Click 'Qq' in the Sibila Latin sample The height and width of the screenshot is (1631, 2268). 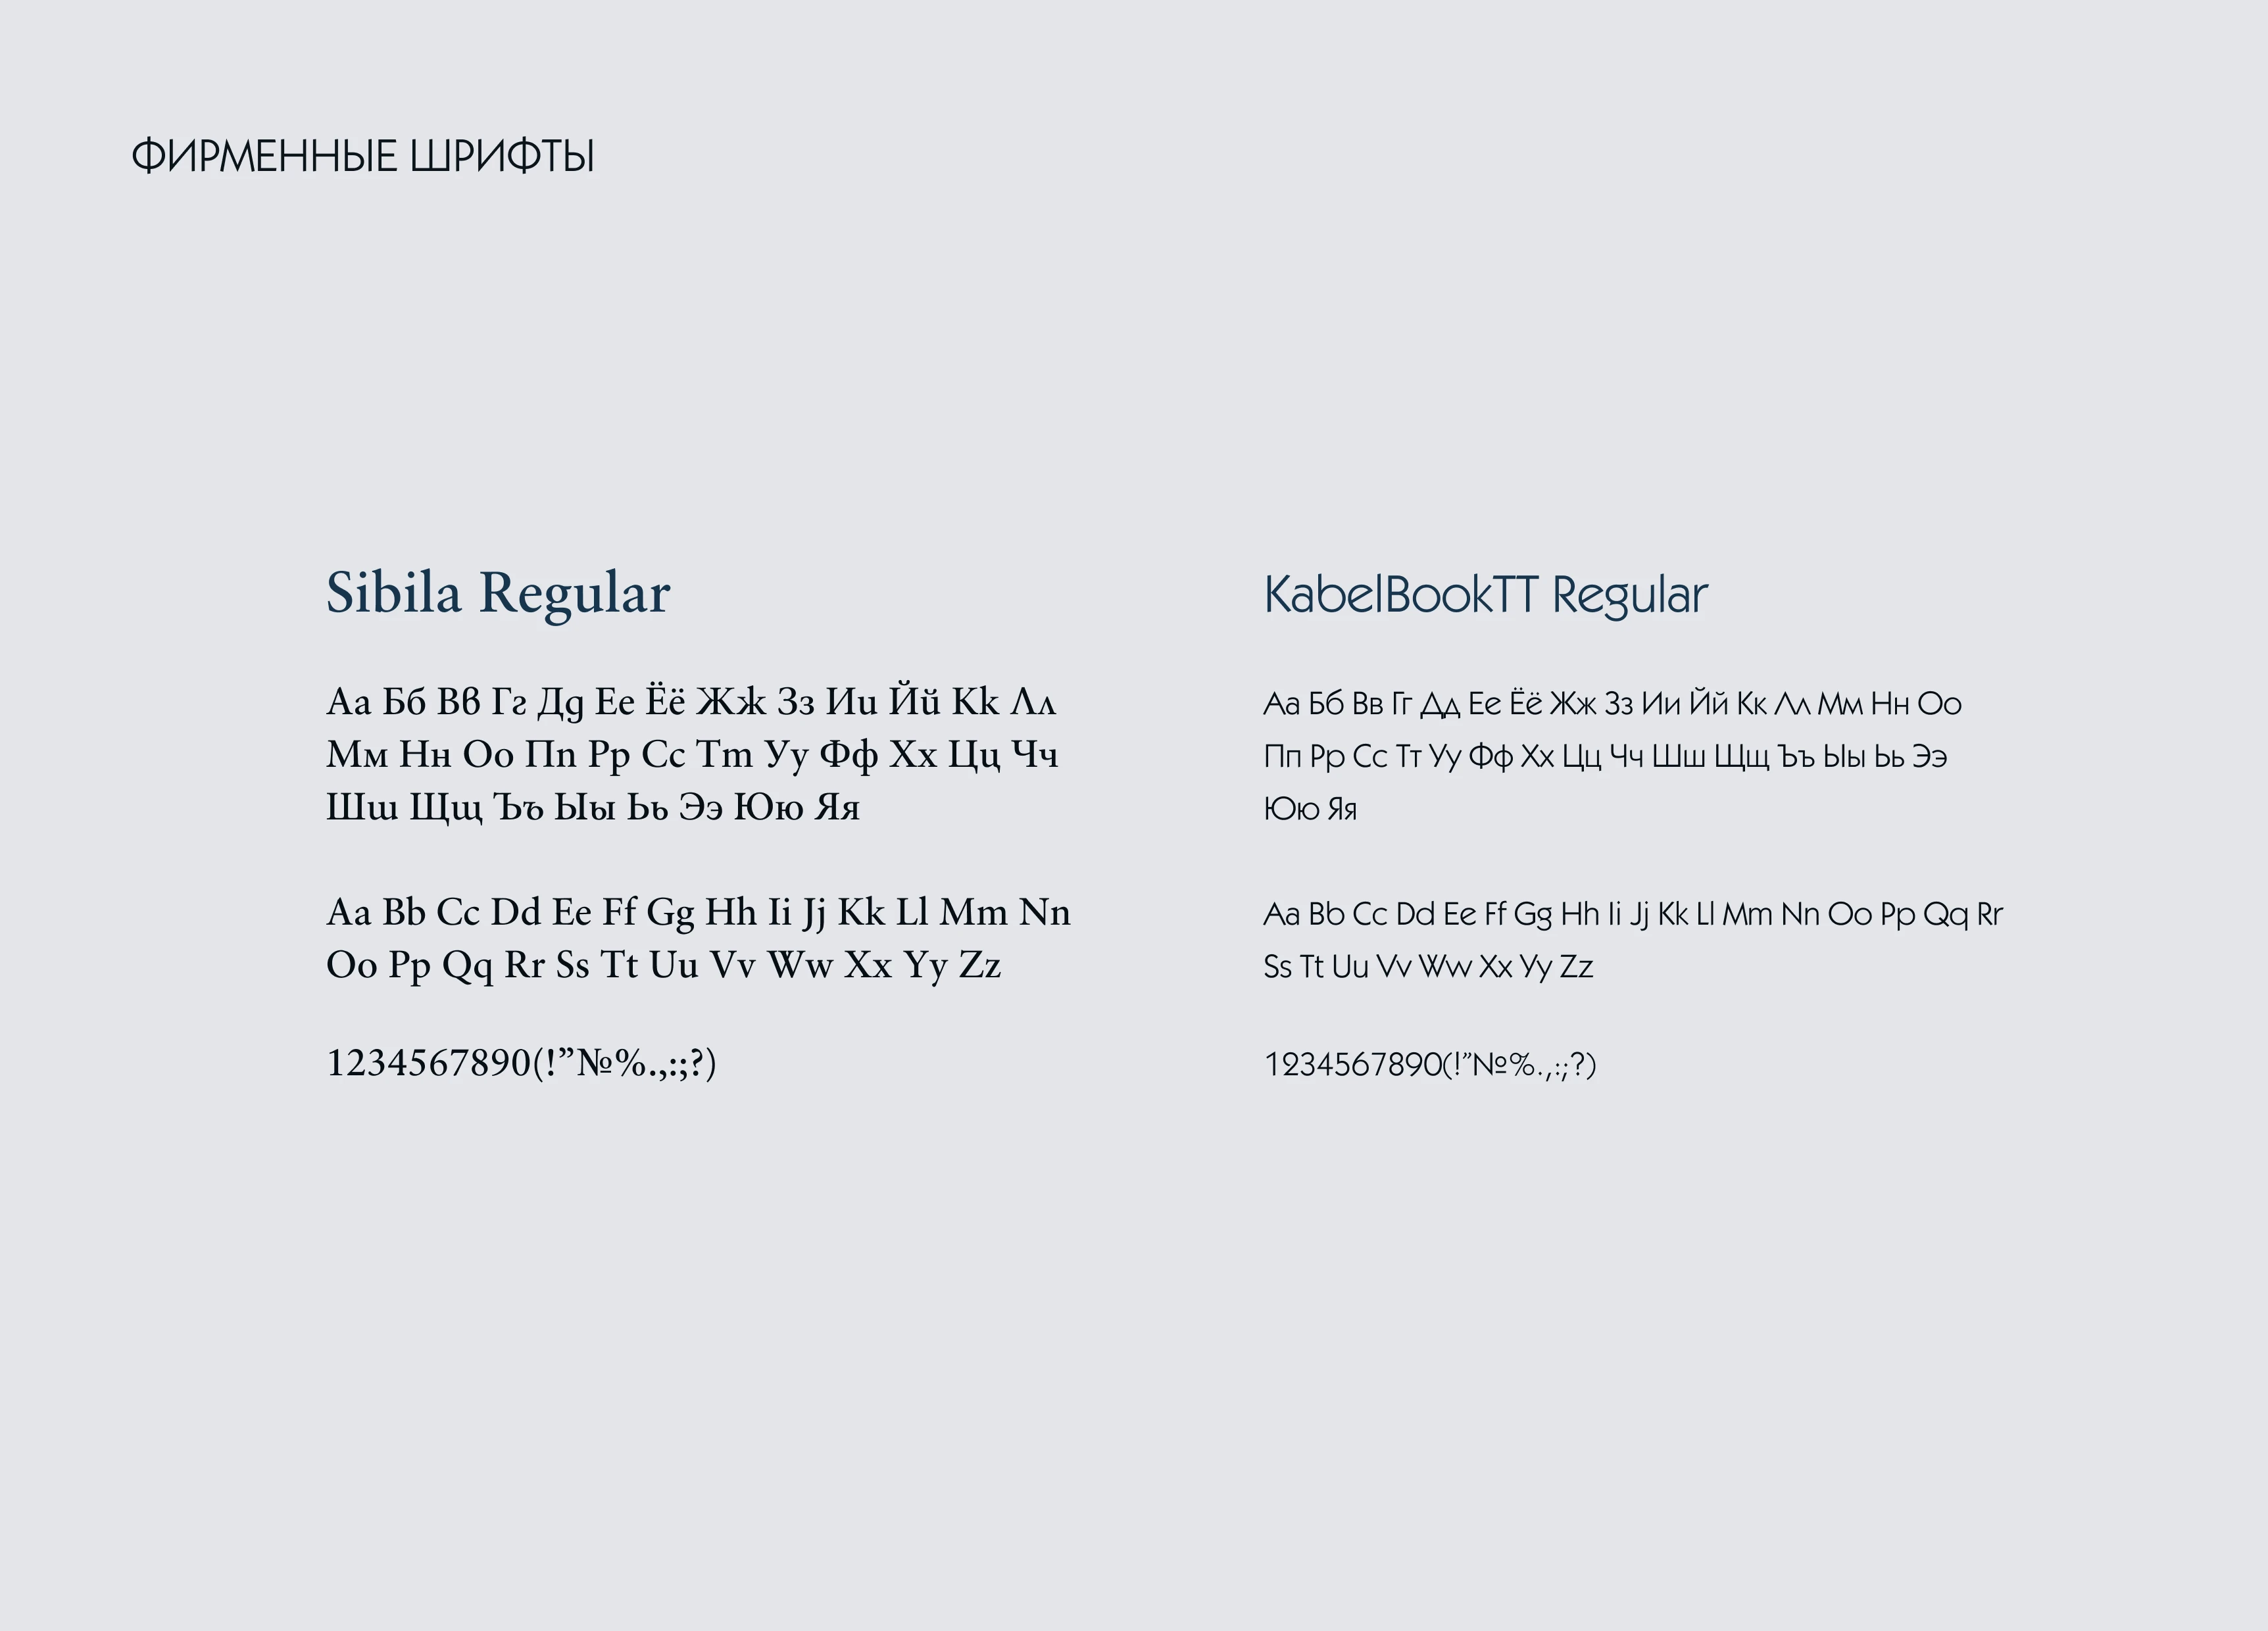pos(467,966)
